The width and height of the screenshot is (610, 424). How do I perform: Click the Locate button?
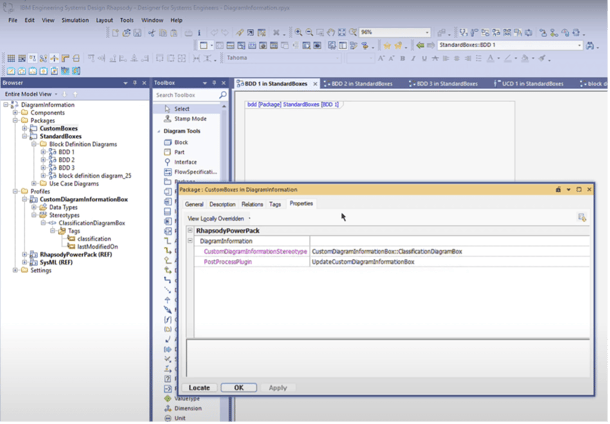199,388
